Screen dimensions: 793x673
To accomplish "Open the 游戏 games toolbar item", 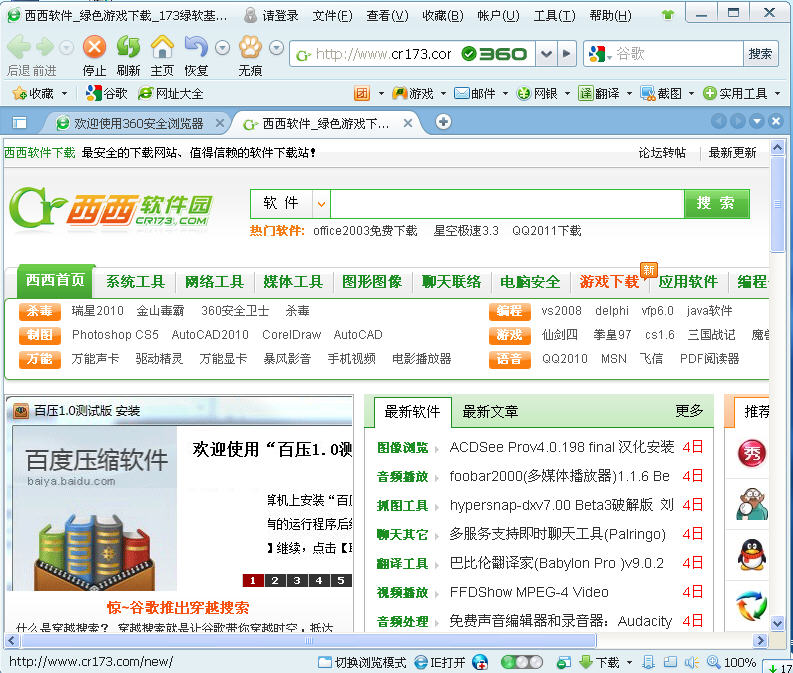I will (x=413, y=94).
